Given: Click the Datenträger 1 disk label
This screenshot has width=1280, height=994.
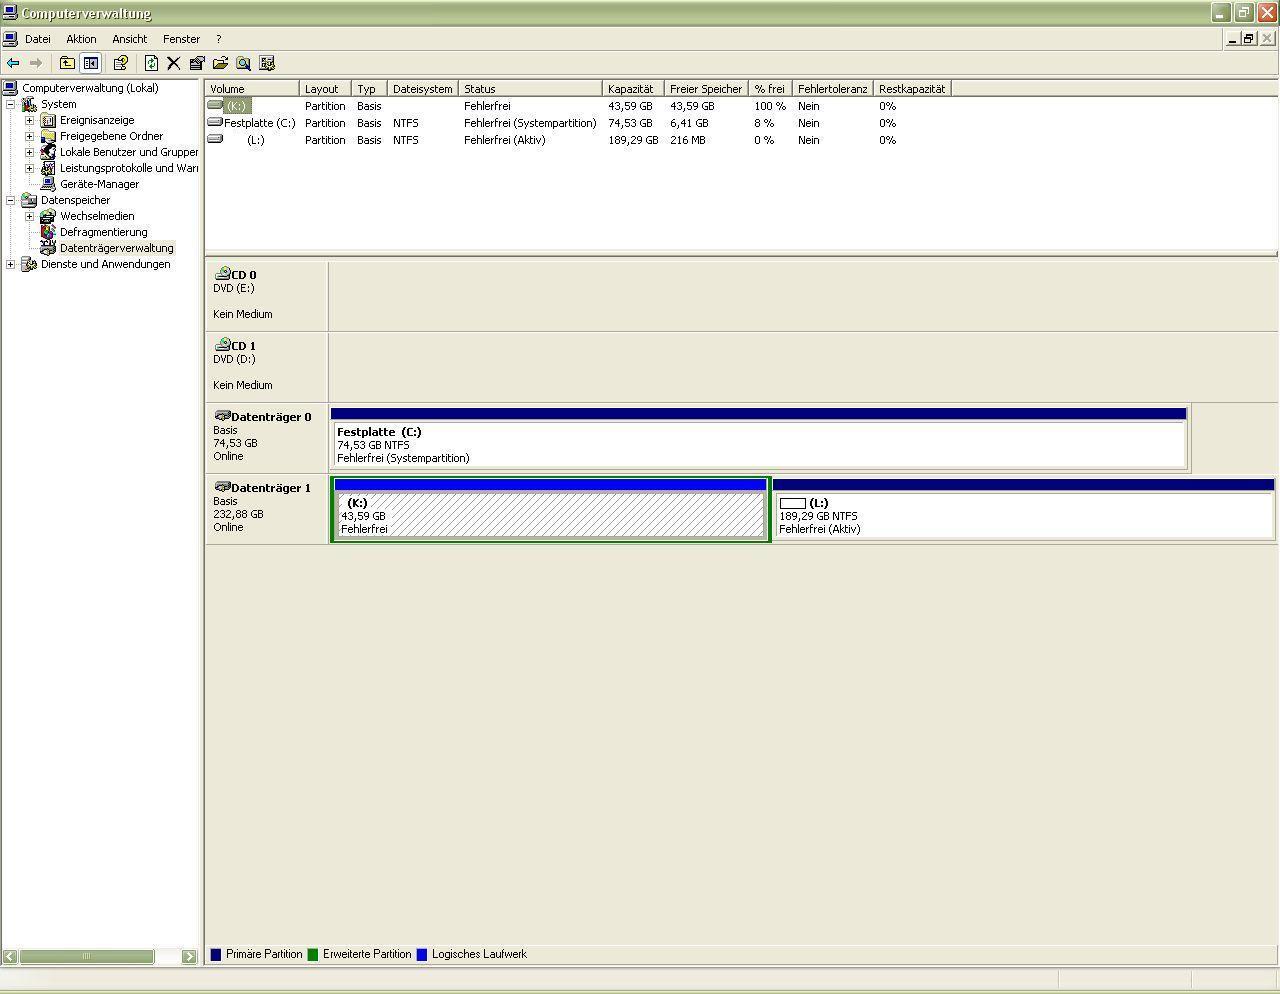Looking at the screenshot, I should (266, 507).
